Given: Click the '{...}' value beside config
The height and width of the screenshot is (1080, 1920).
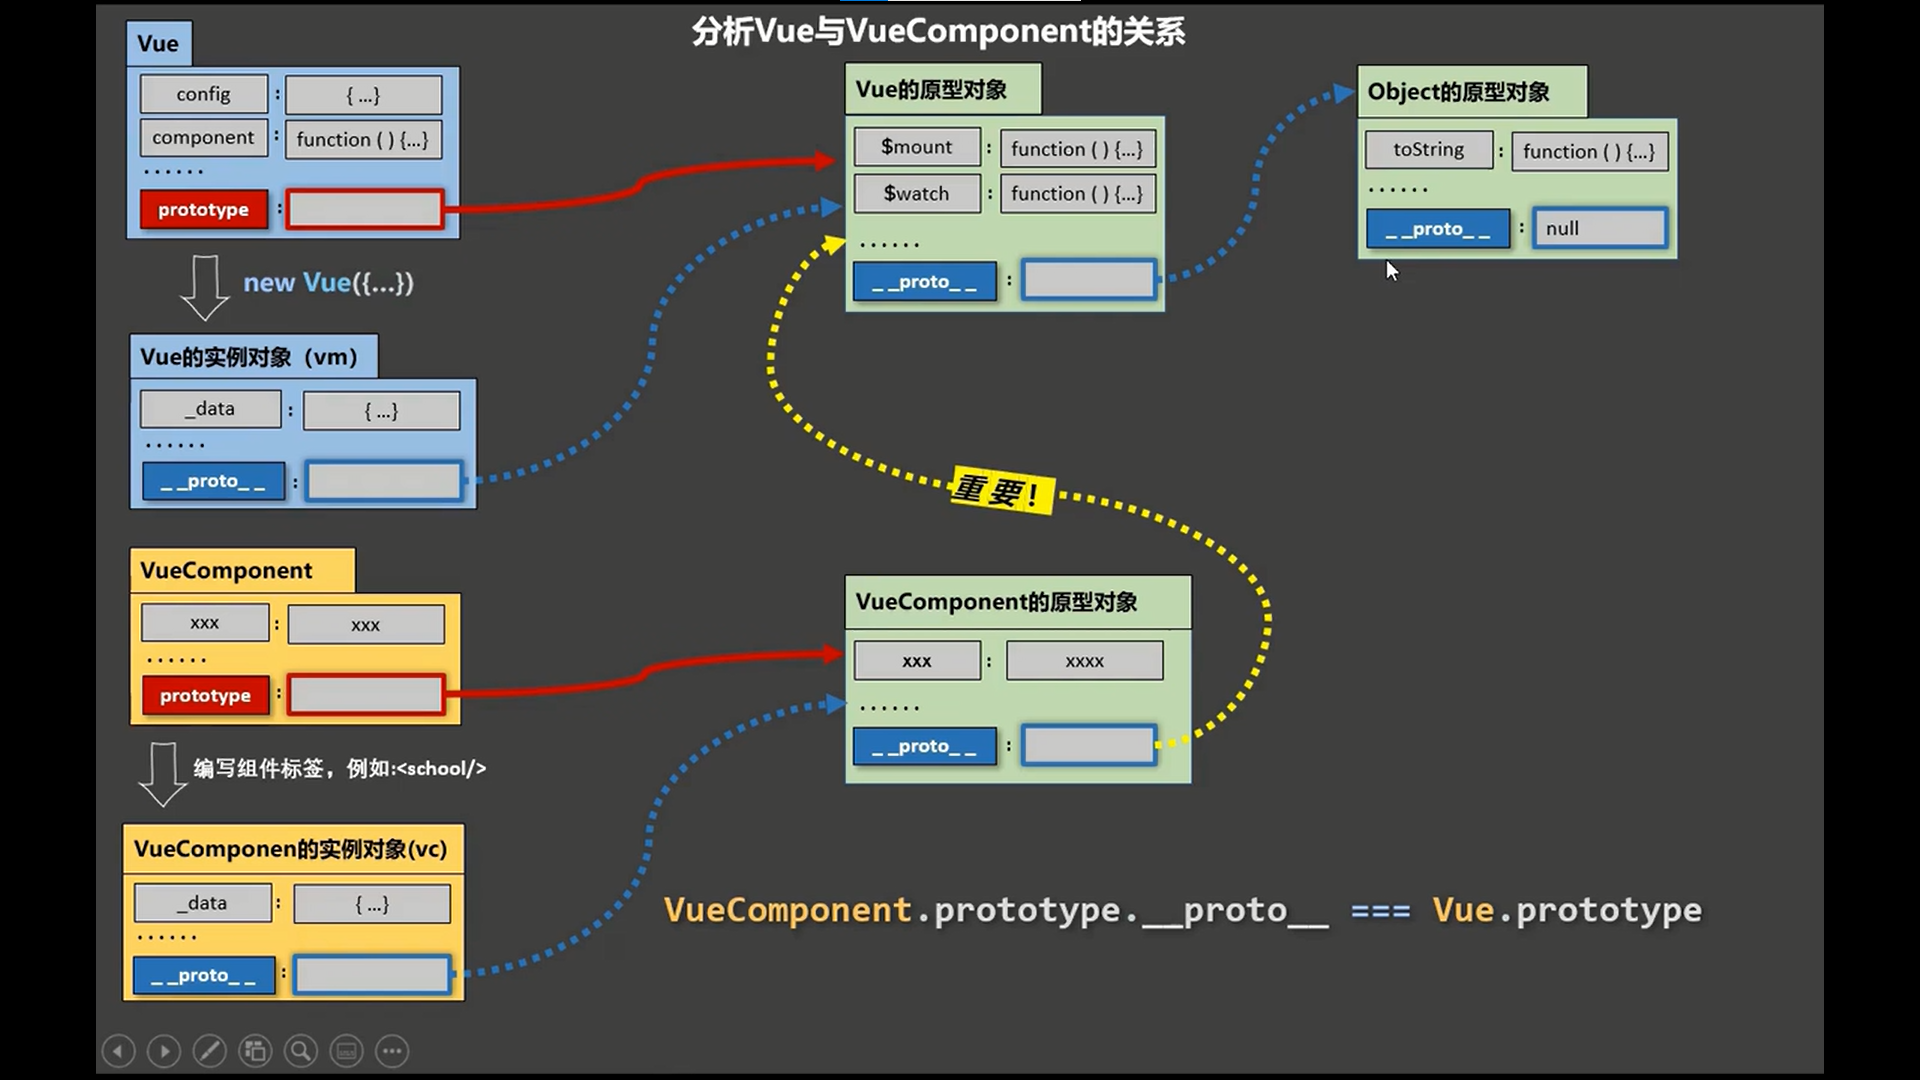Looking at the screenshot, I should tap(363, 95).
